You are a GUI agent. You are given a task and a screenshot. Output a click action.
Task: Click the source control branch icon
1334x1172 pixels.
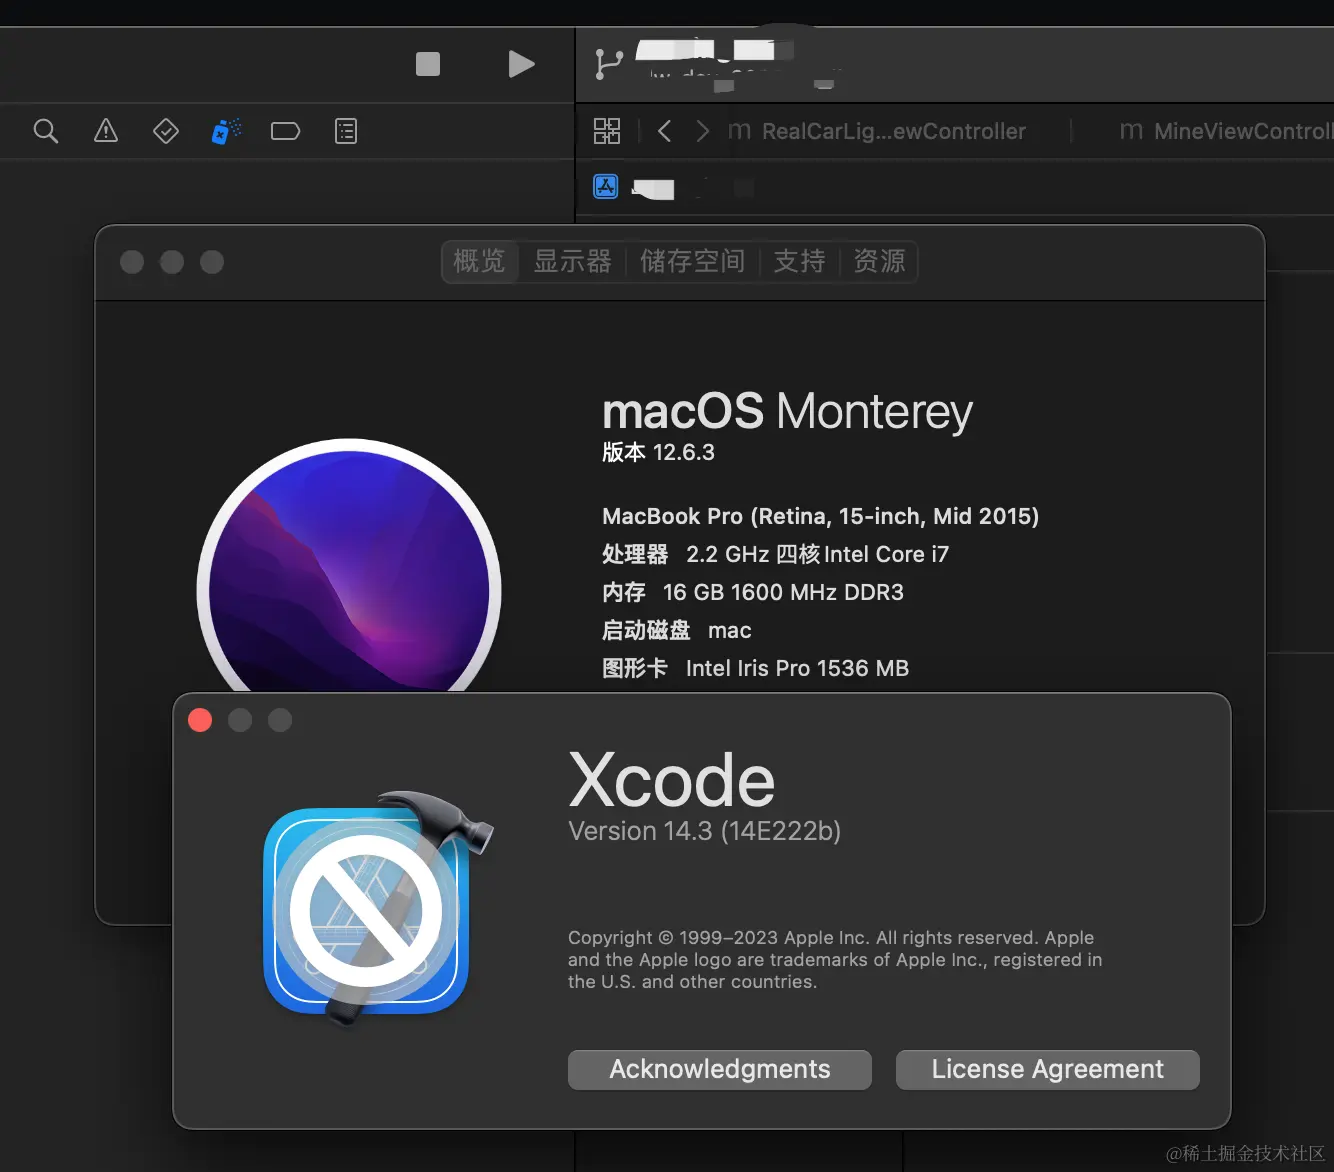click(x=610, y=62)
